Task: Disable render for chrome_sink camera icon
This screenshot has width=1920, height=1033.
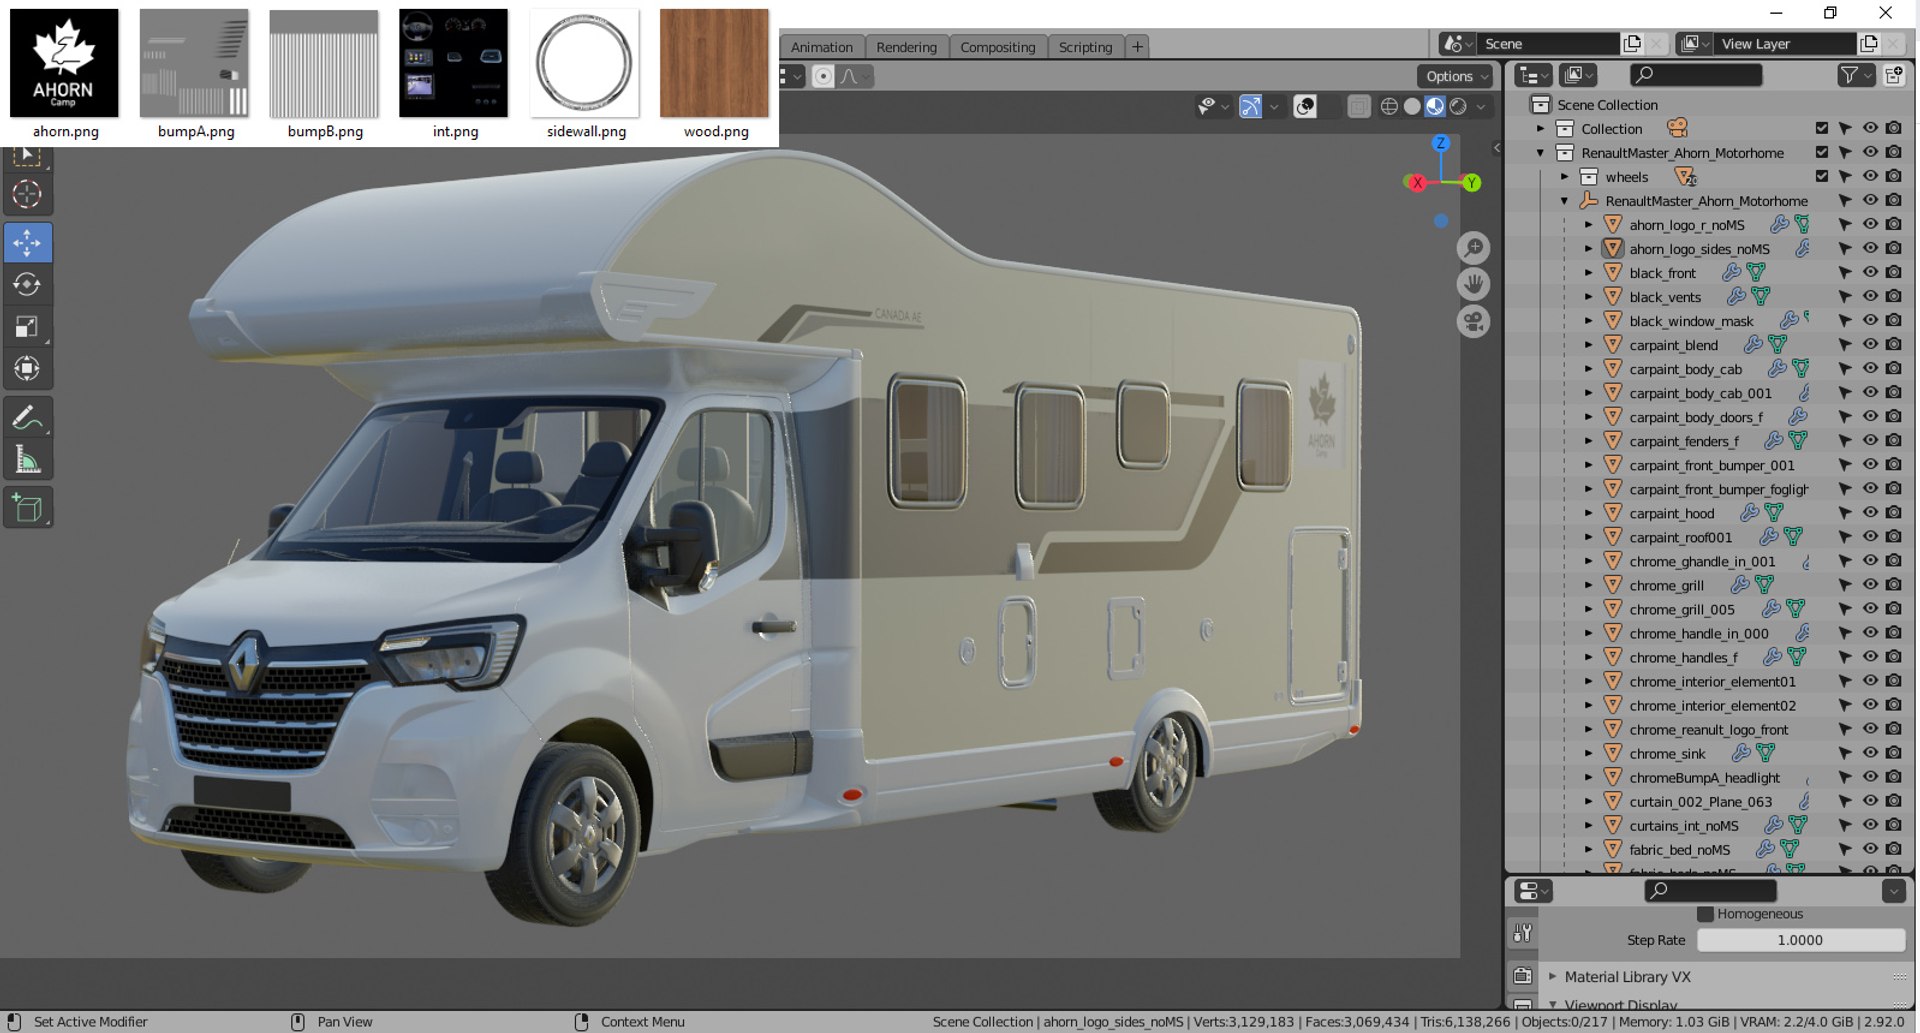Action: click(x=1893, y=753)
